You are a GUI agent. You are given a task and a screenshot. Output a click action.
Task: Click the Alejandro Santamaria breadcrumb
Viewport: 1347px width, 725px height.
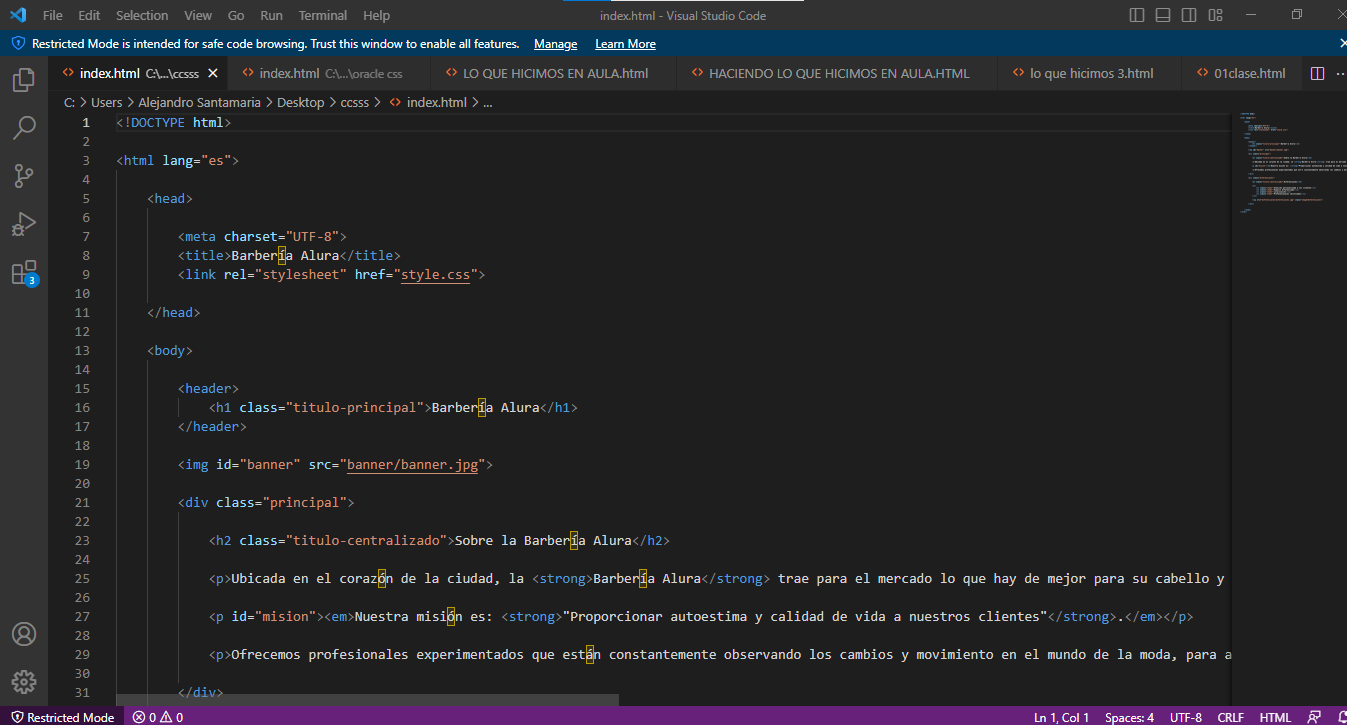click(199, 102)
